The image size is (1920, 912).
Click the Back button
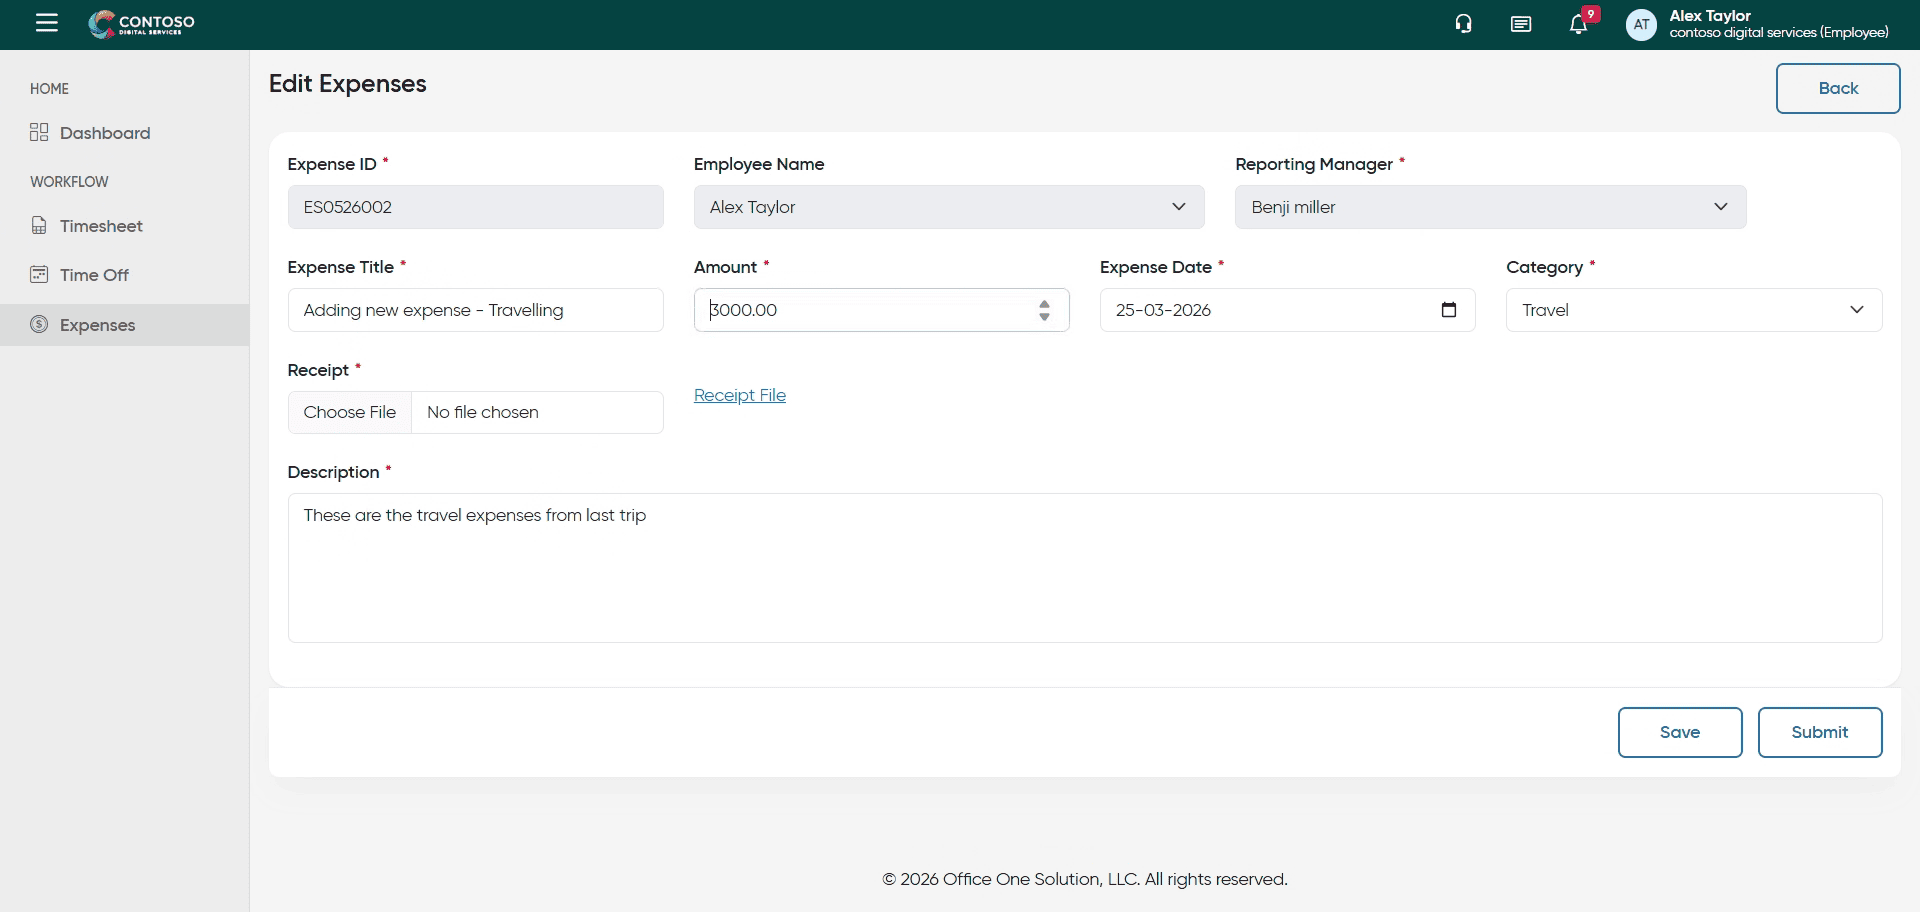pos(1837,88)
